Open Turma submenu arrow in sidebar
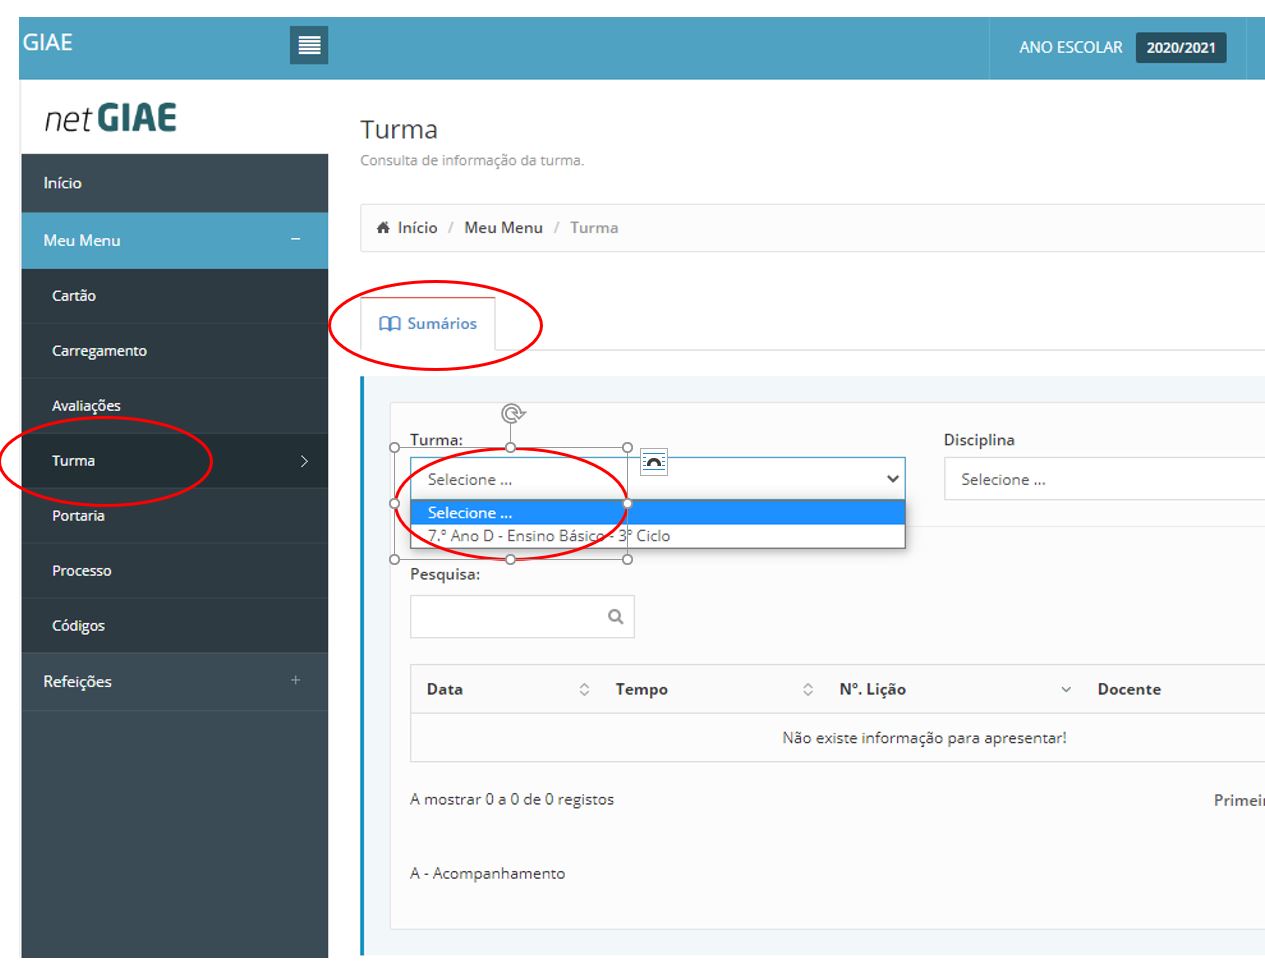1265x962 pixels. pos(304,461)
